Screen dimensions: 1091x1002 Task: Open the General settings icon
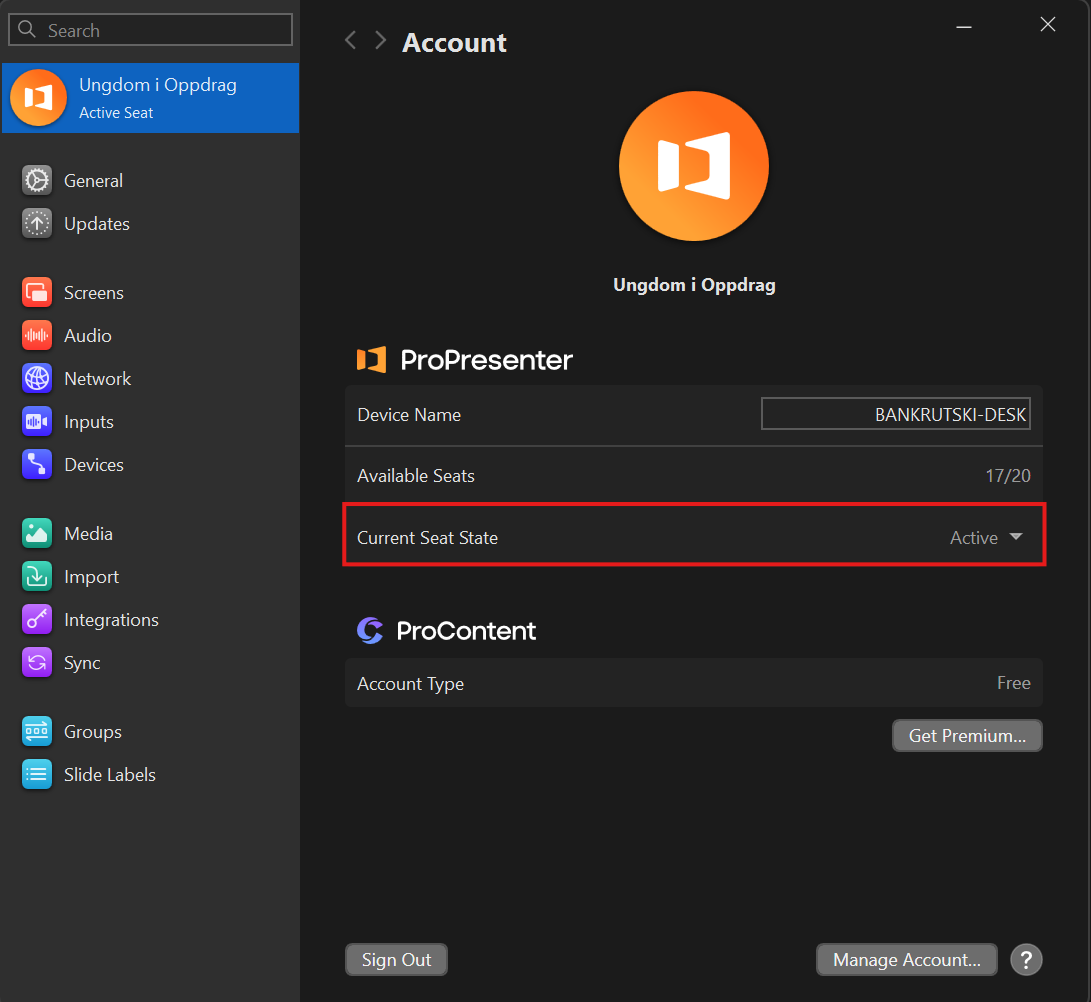pos(37,180)
